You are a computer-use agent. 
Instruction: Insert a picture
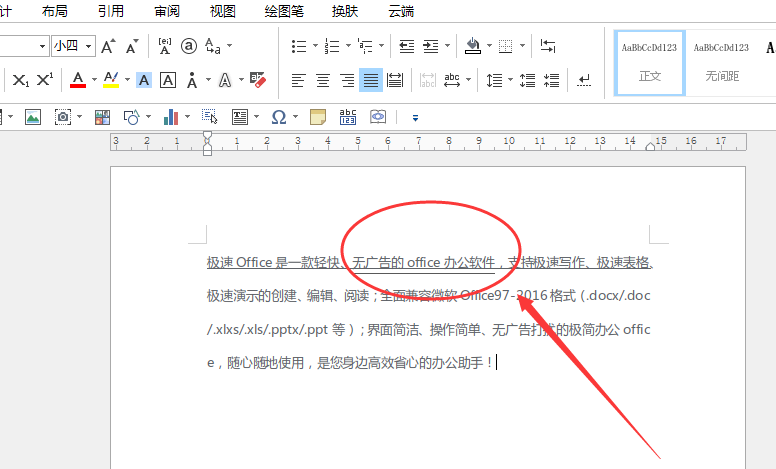(33, 117)
